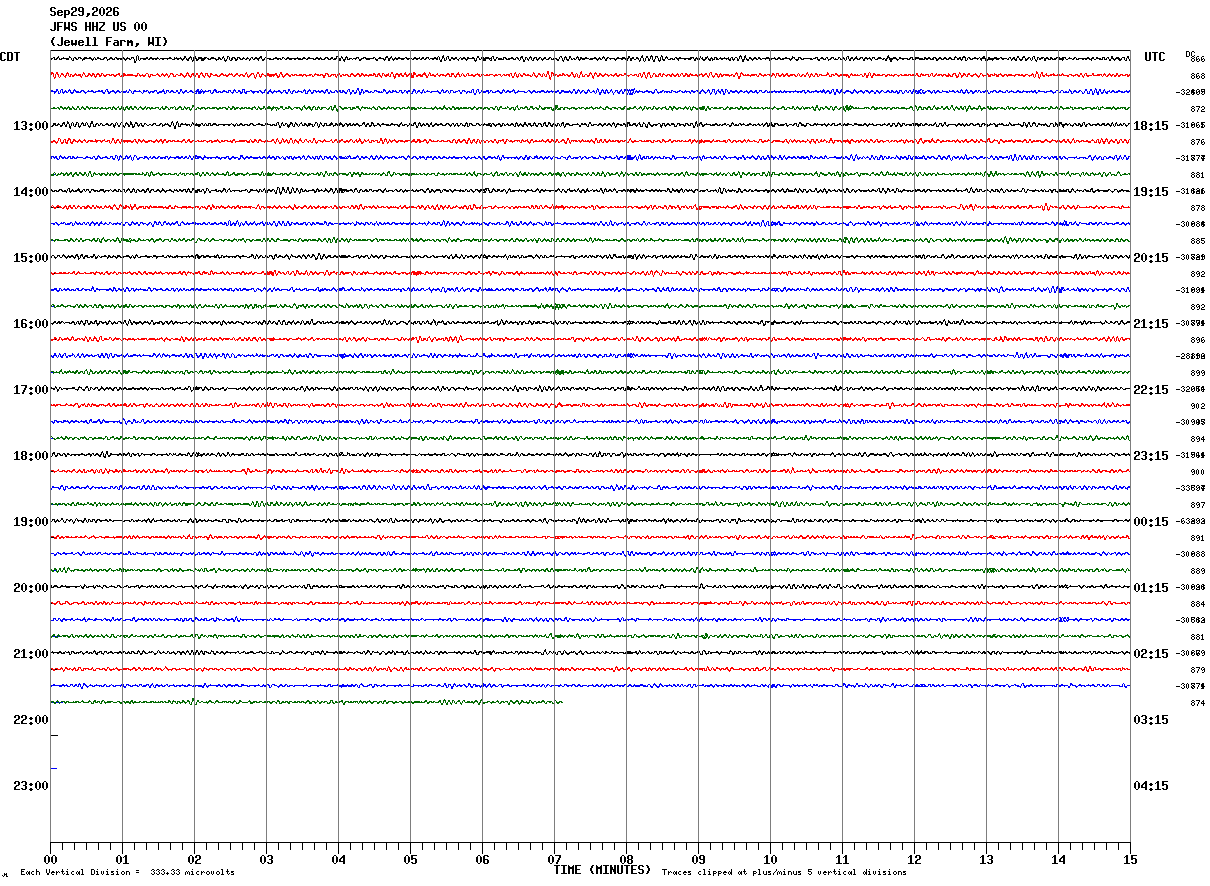The image size is (1210, 886).
Task: Click the 04:15 UTC label
Action: pyautogui.click(x=1150, y=786)
